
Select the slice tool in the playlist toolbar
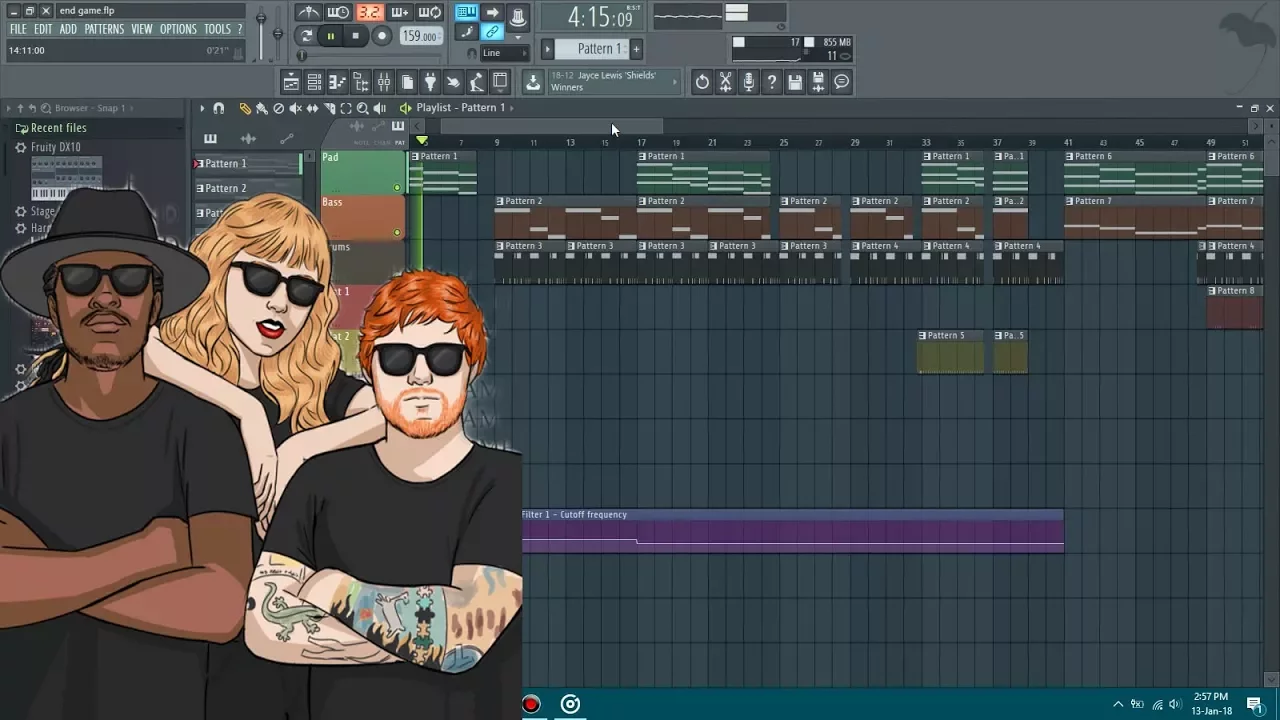[329, 108]
